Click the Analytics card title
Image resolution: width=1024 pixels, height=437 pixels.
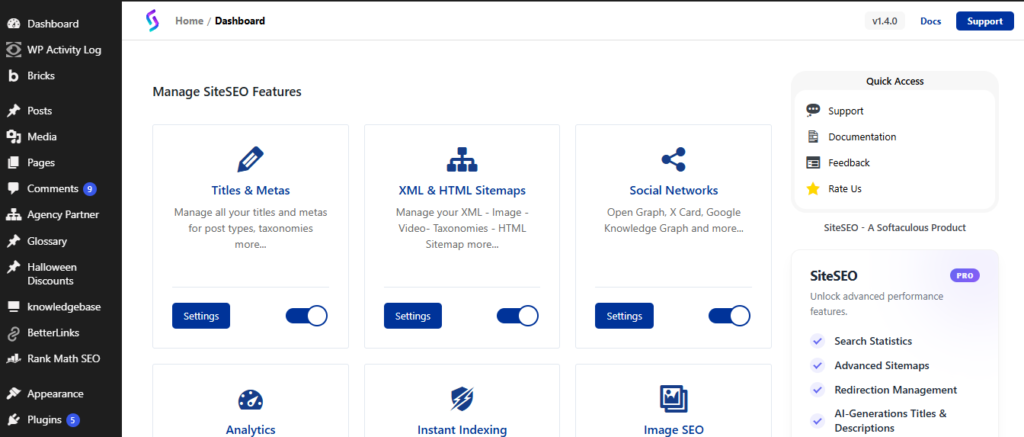250,430
